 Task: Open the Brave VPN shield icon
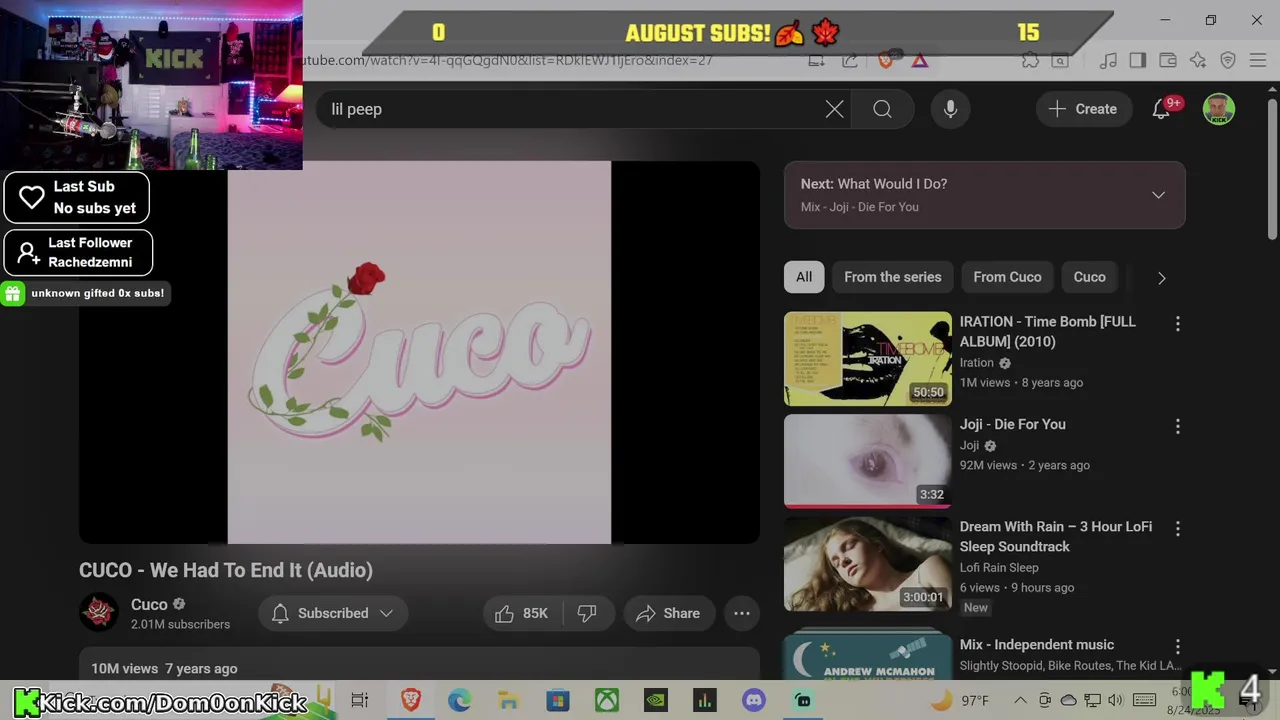pyautogui.click(x=1228, y=61)
